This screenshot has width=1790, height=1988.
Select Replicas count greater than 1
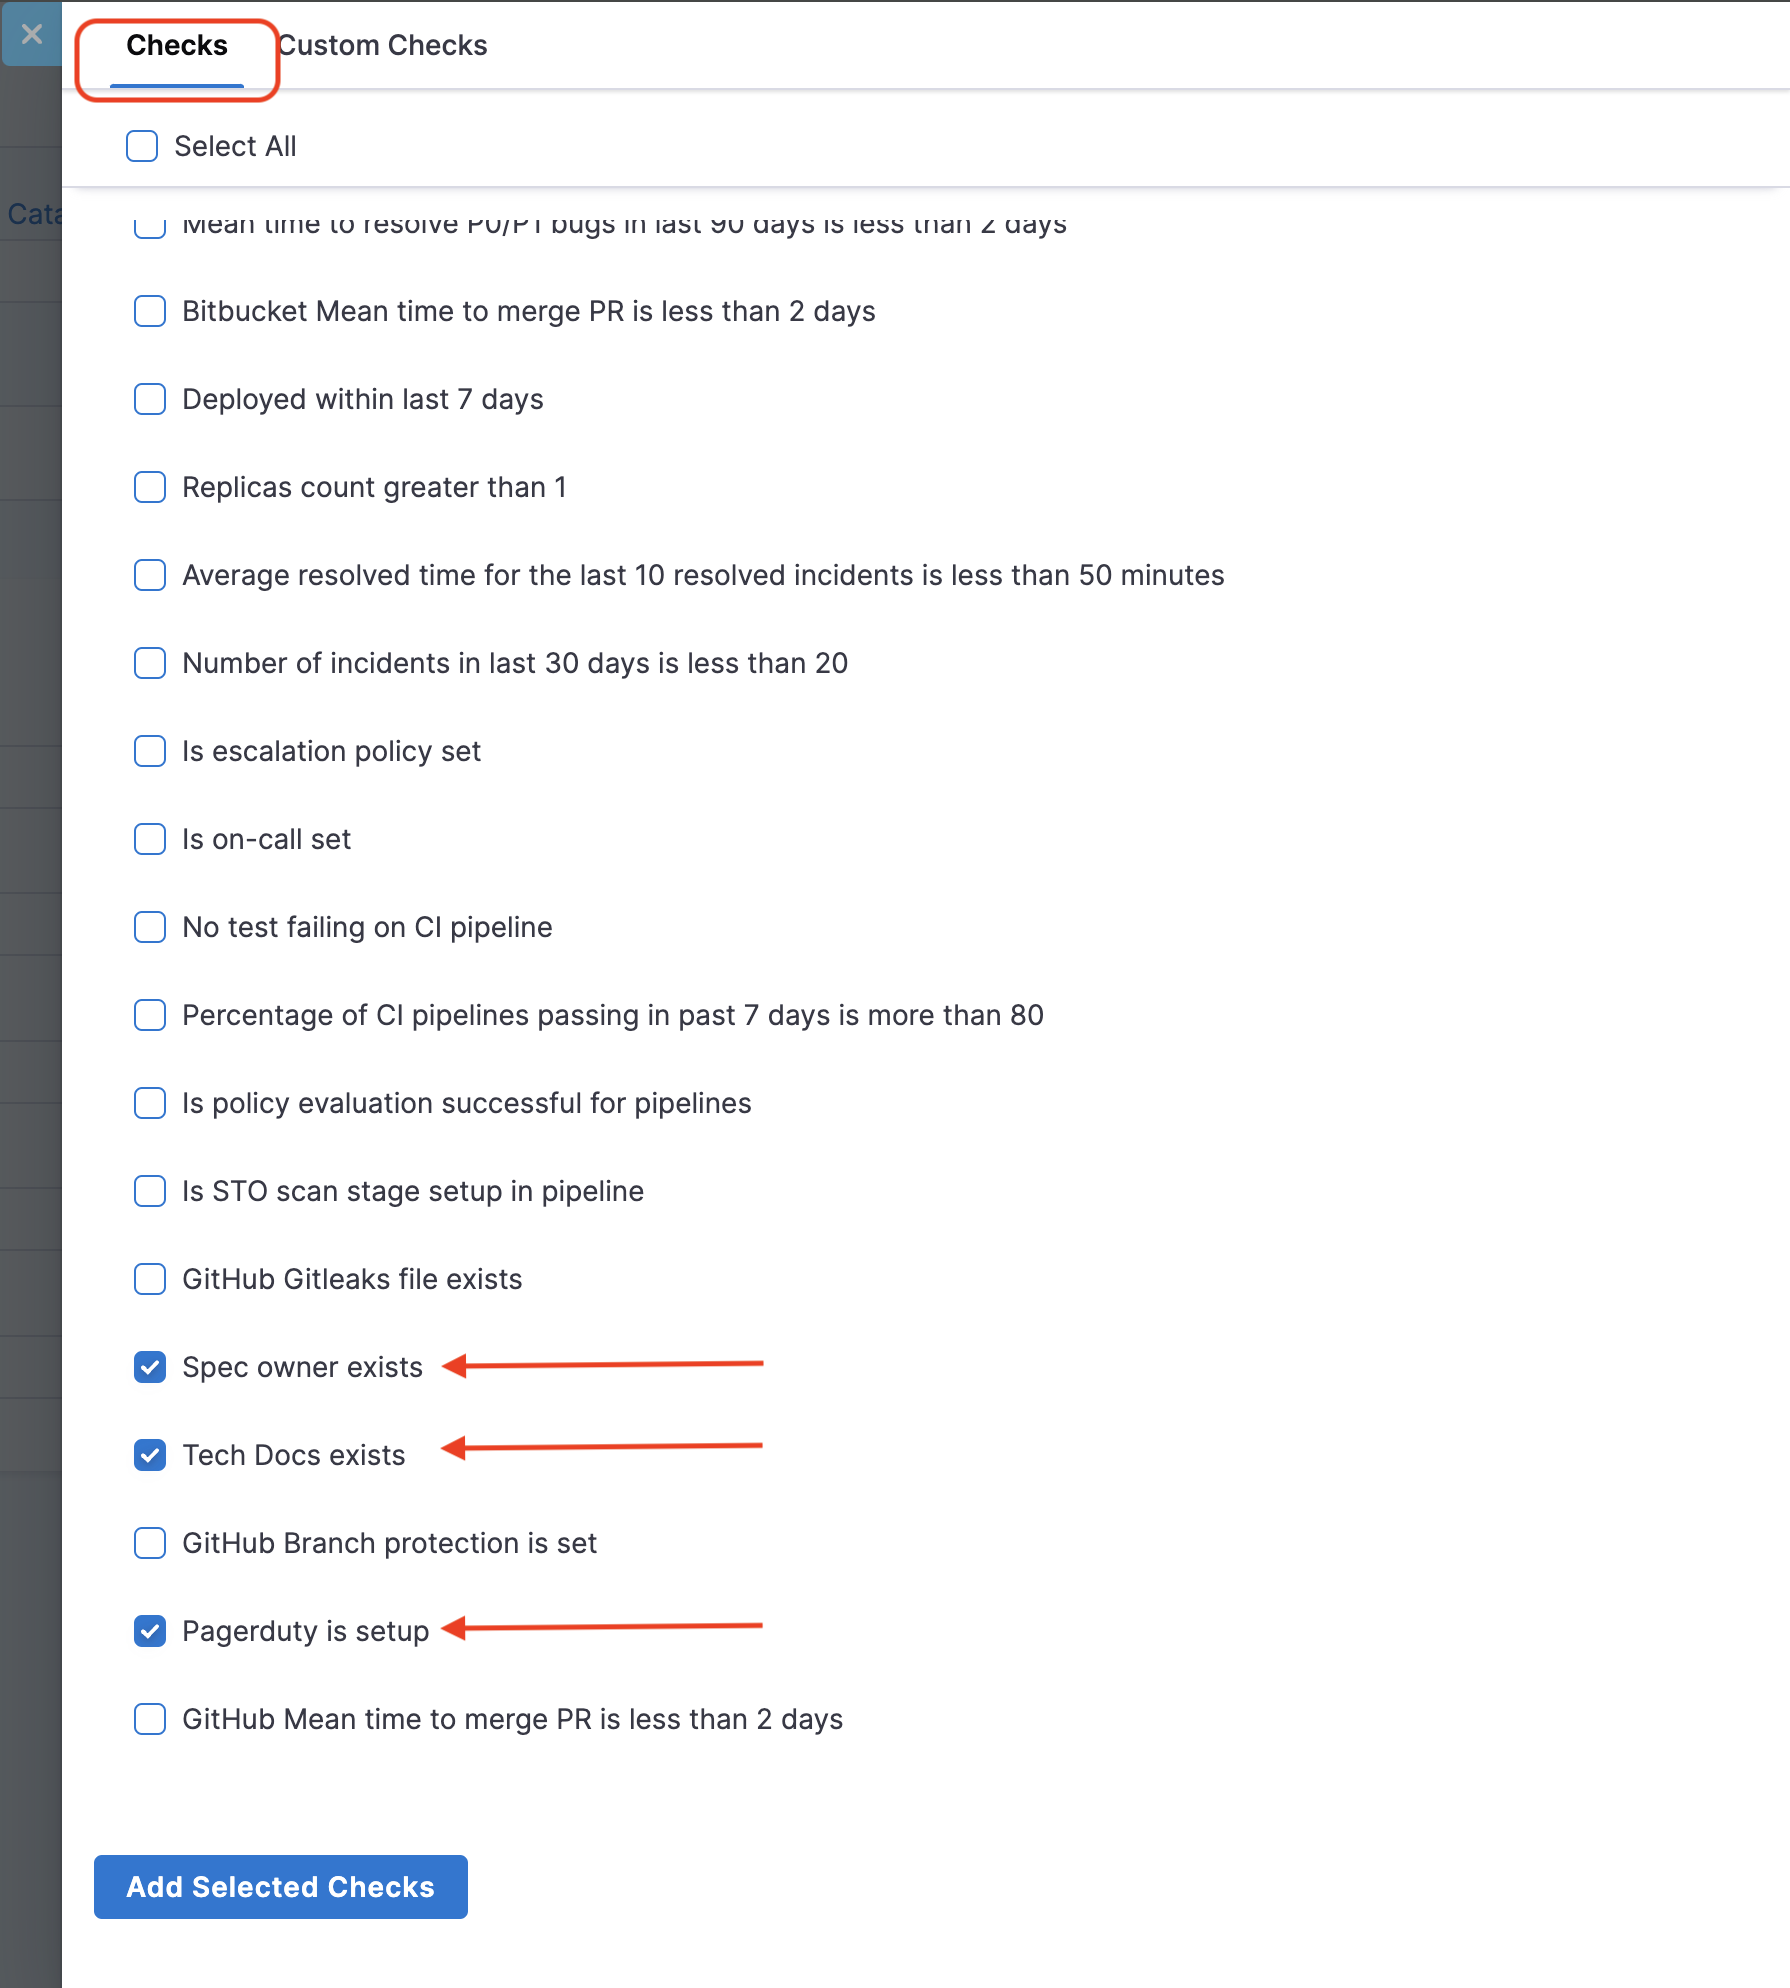click(150, 487)
